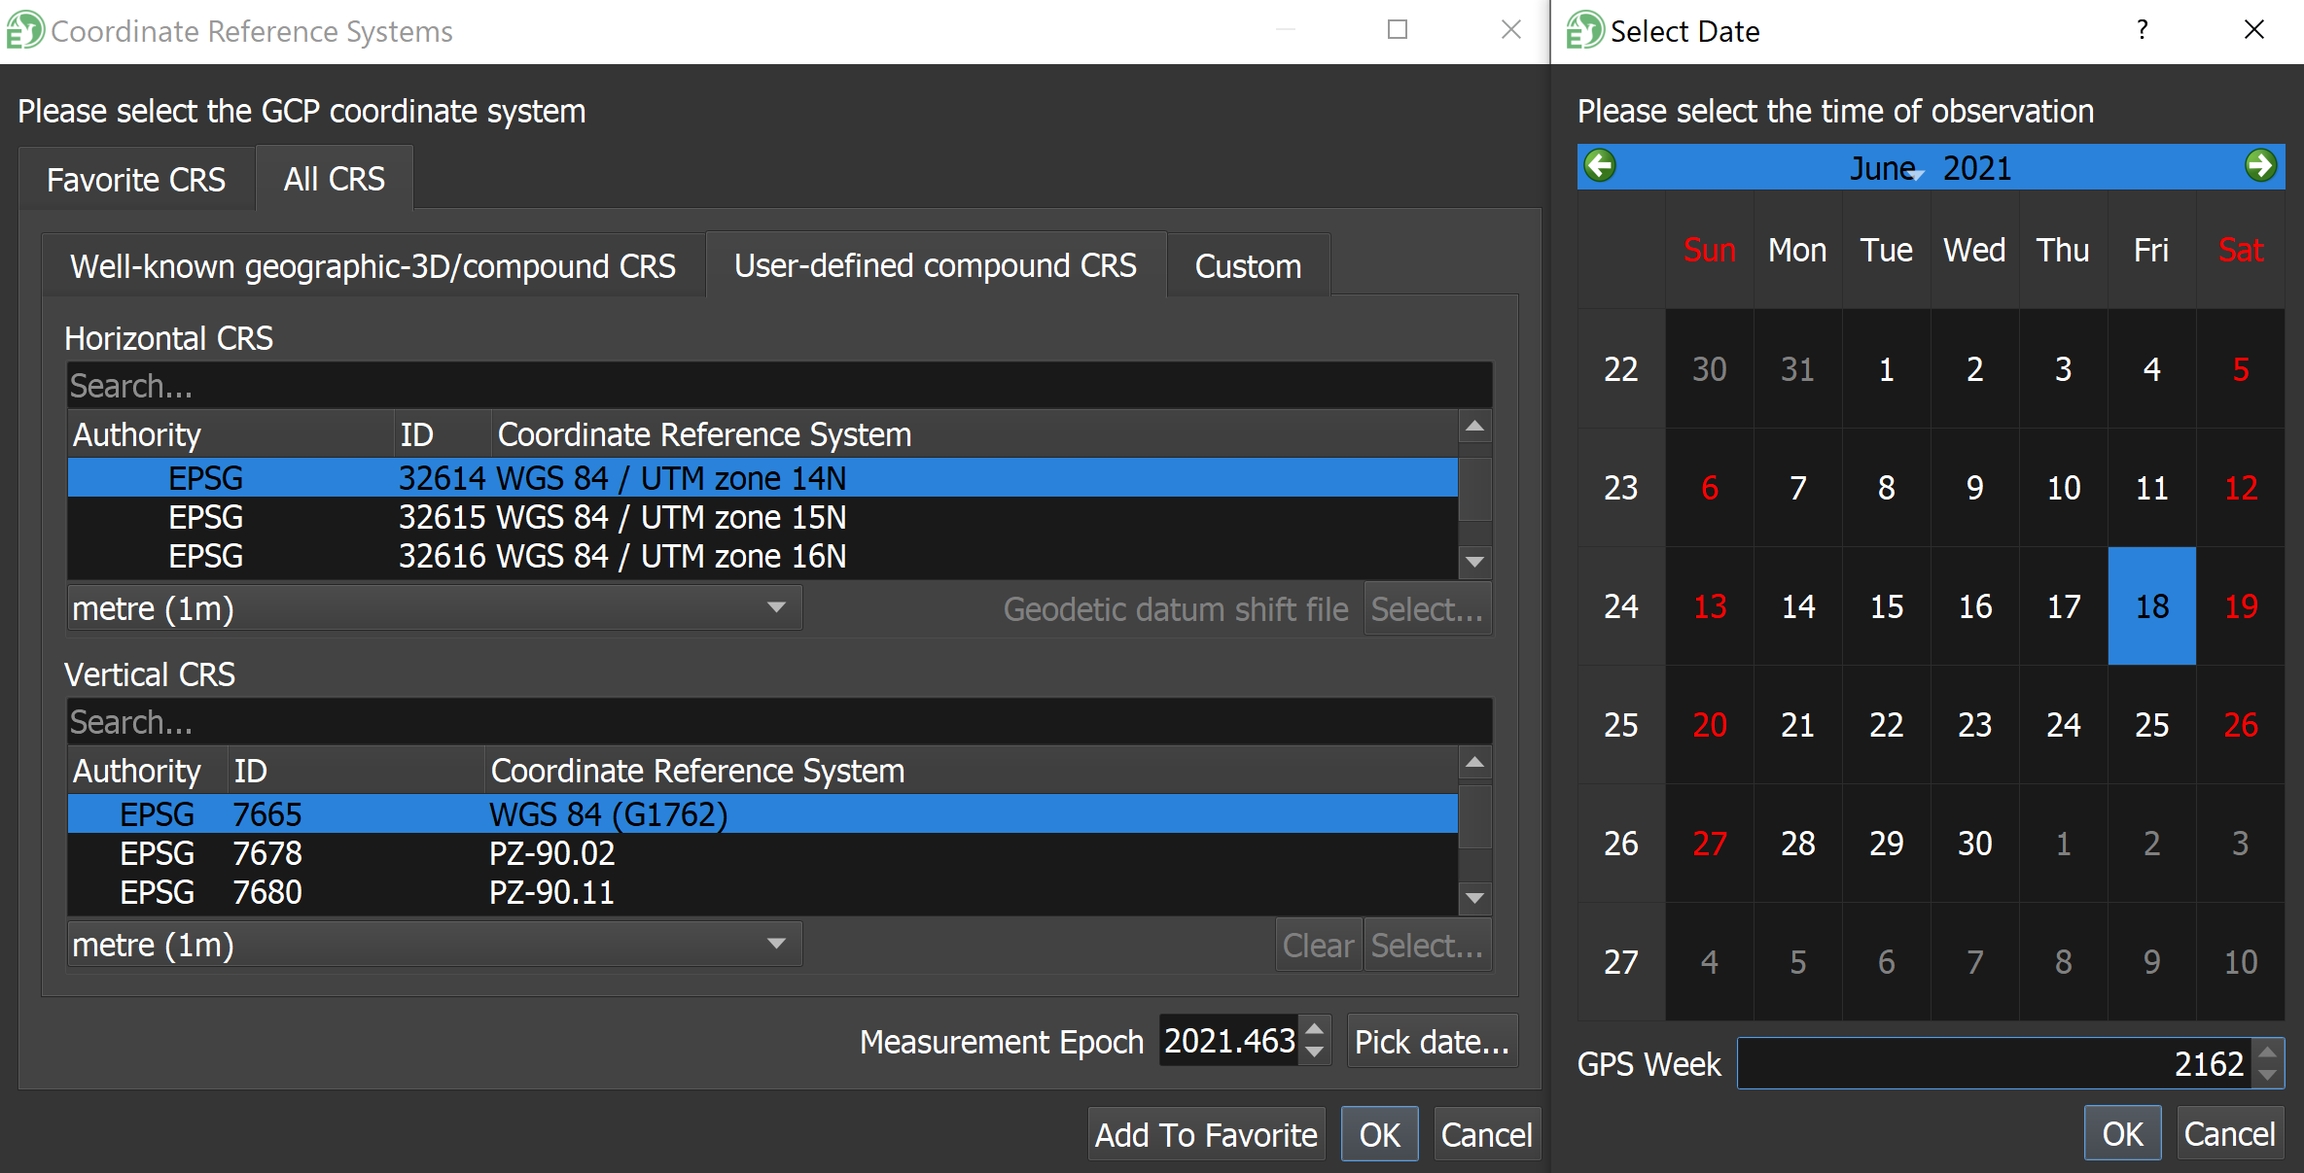Click the Pick date... button
This screenshot has height=1173, width=2304.
pyautogui.click(x=1431, y=1041)
